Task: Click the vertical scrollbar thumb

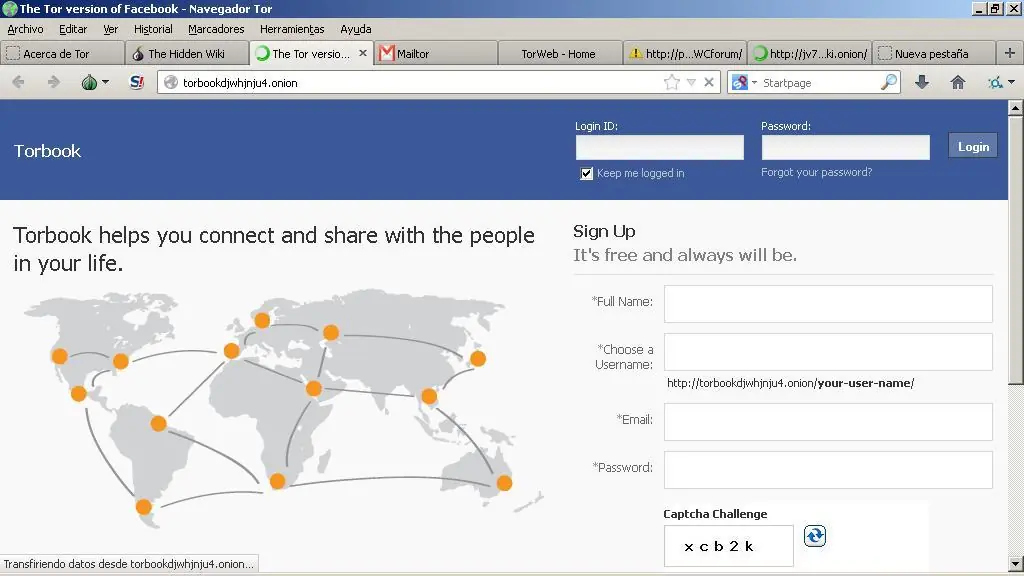Action: click(x=1016, y=251)
